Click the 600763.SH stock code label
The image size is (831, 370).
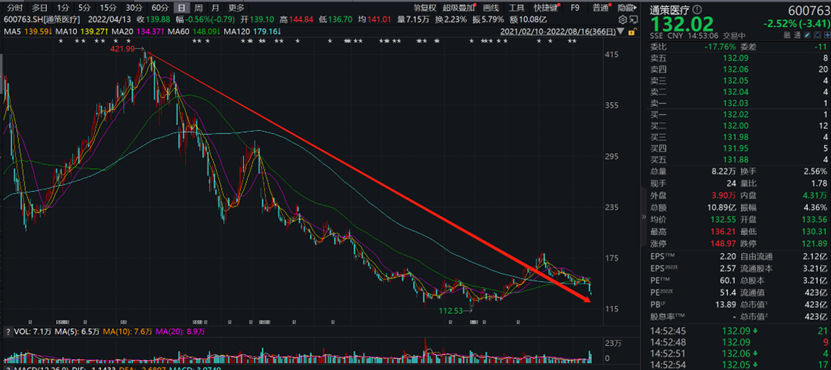(x=23, y=20)
